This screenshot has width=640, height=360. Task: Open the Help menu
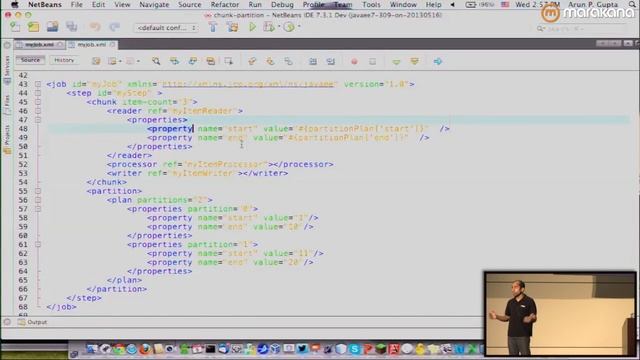[x=433, y=4]
